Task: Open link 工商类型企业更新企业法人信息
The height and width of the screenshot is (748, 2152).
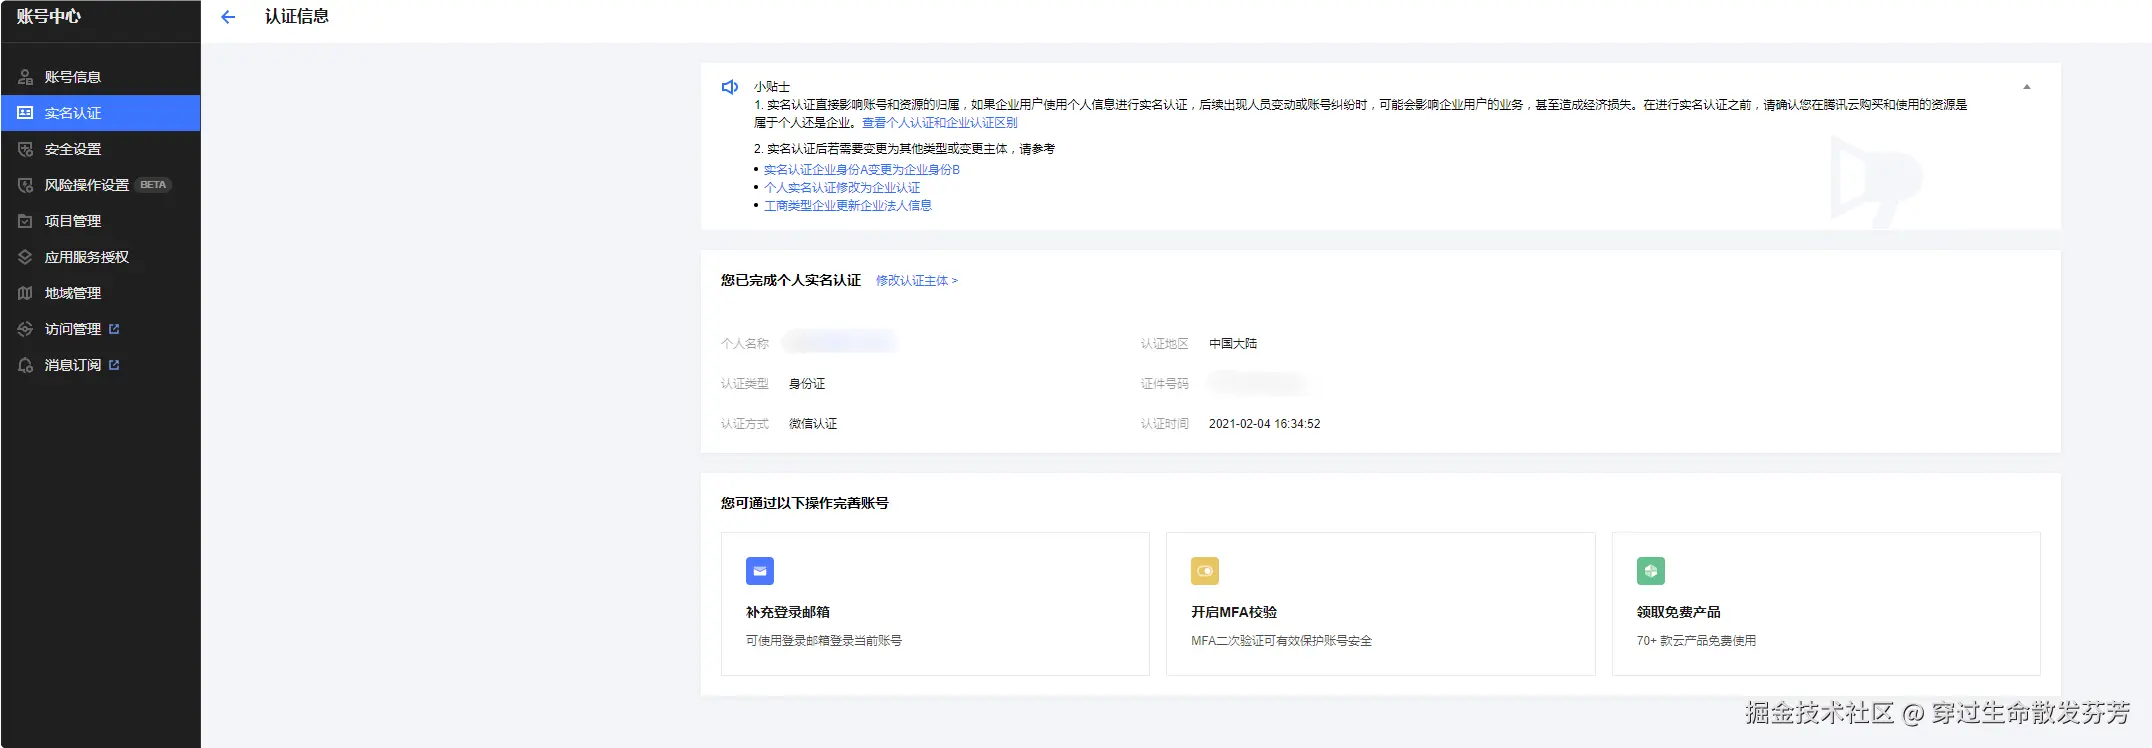Action: [848, 206]
